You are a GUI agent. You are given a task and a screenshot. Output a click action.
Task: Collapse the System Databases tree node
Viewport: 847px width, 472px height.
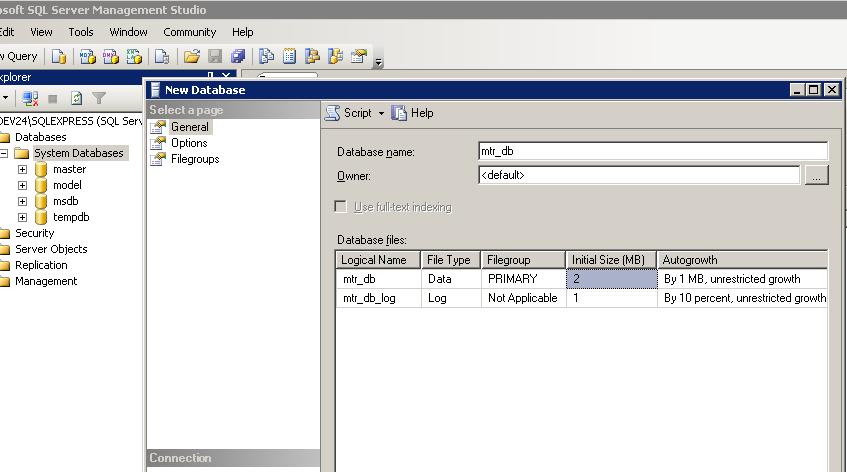(x=4, y=153)
